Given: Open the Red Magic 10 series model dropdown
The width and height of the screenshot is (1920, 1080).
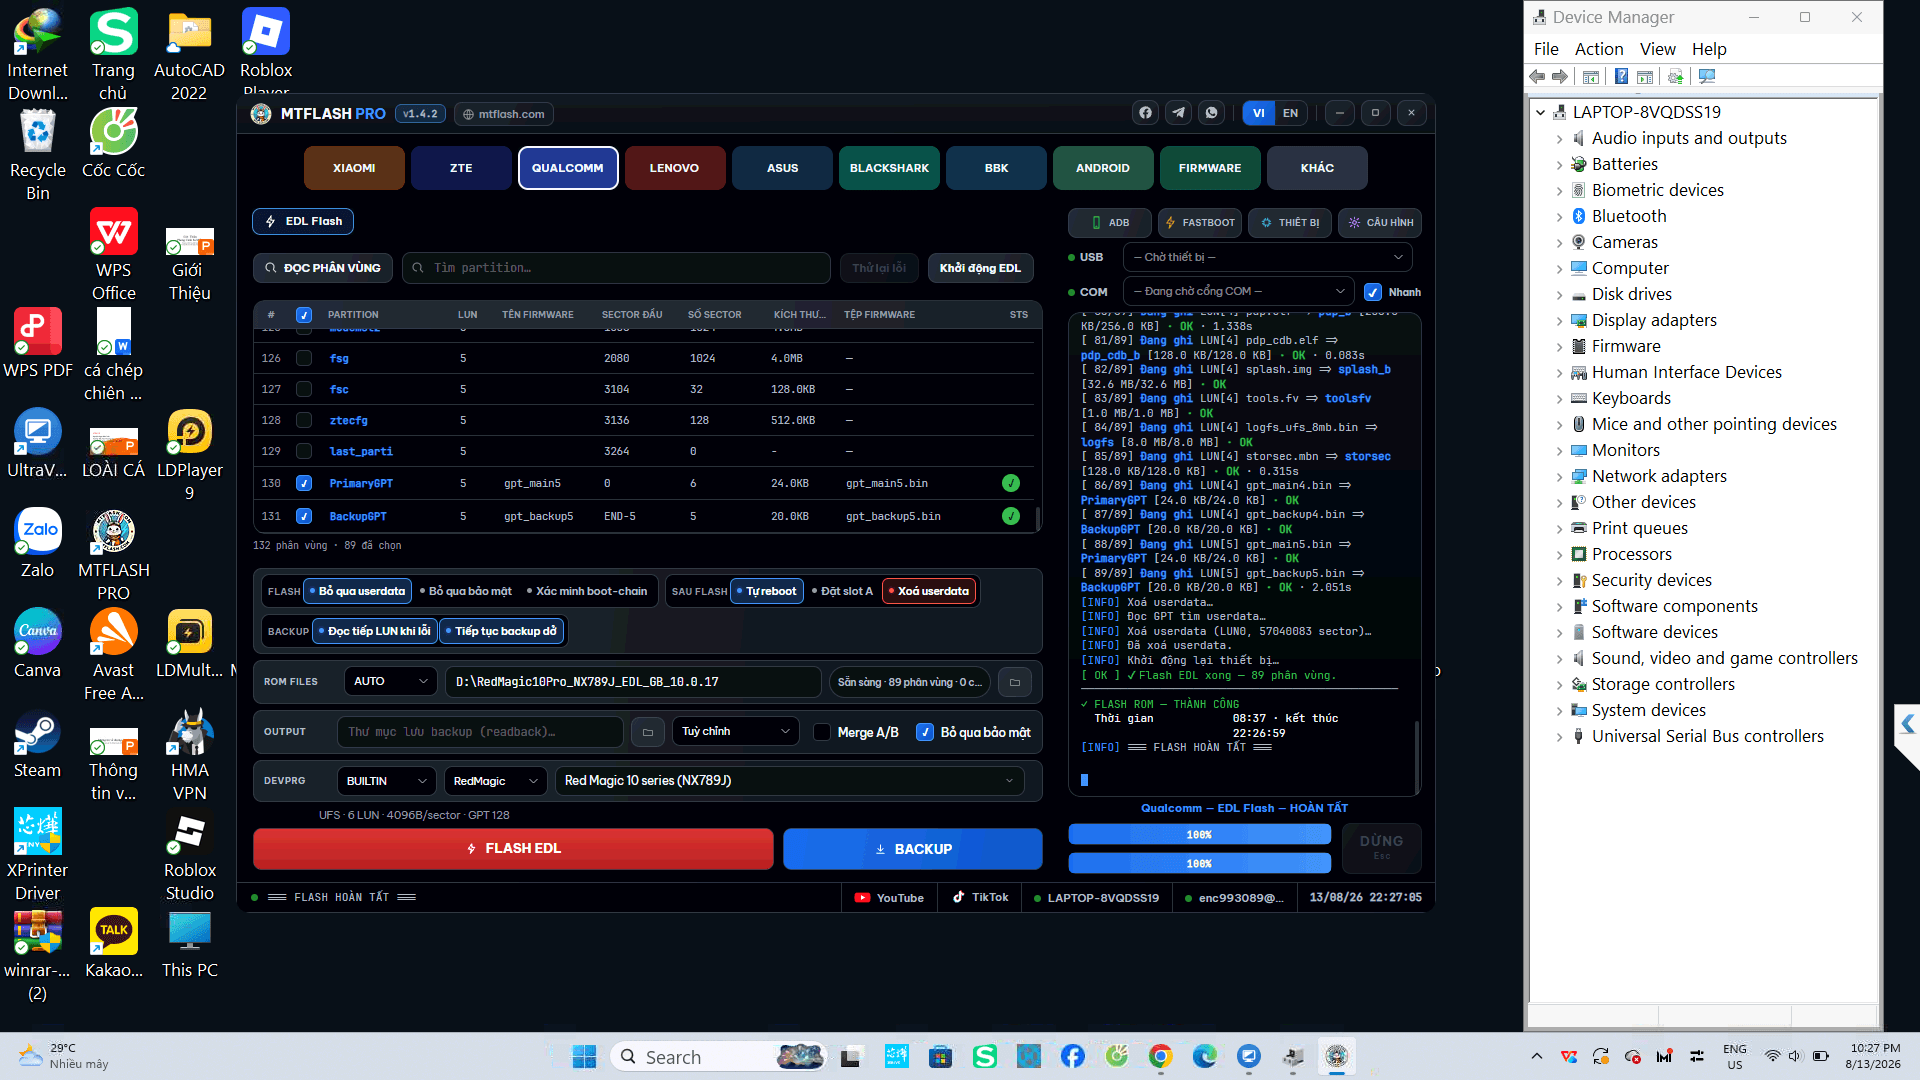Looking at the screenshot, I should click(790, 781).
